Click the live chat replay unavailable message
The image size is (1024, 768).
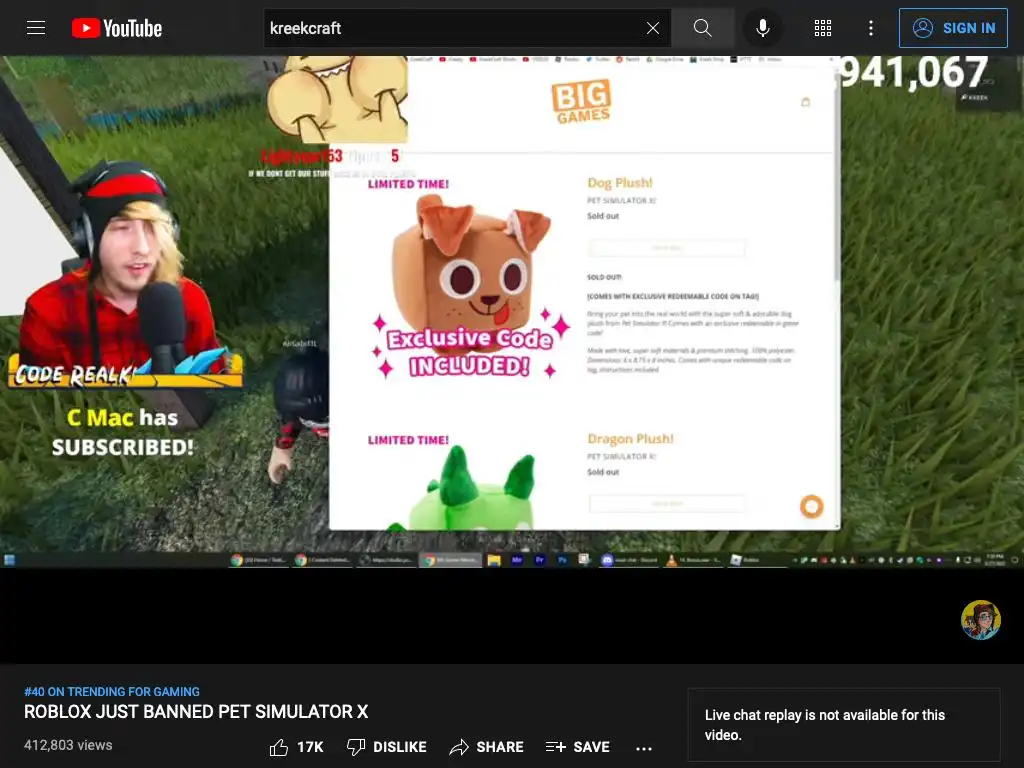pos(844,725)
